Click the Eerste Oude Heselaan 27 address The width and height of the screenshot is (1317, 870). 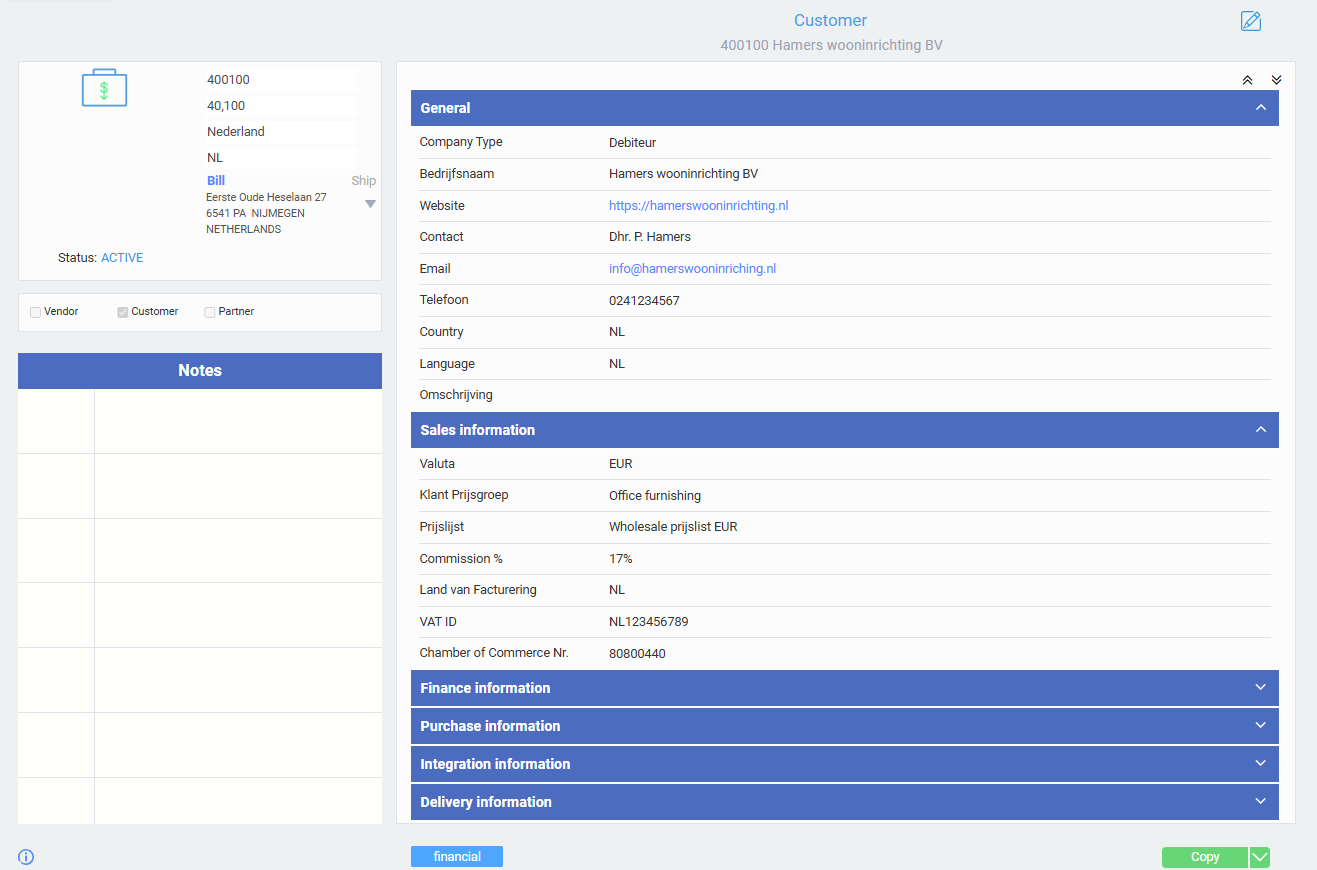point(266,198)
